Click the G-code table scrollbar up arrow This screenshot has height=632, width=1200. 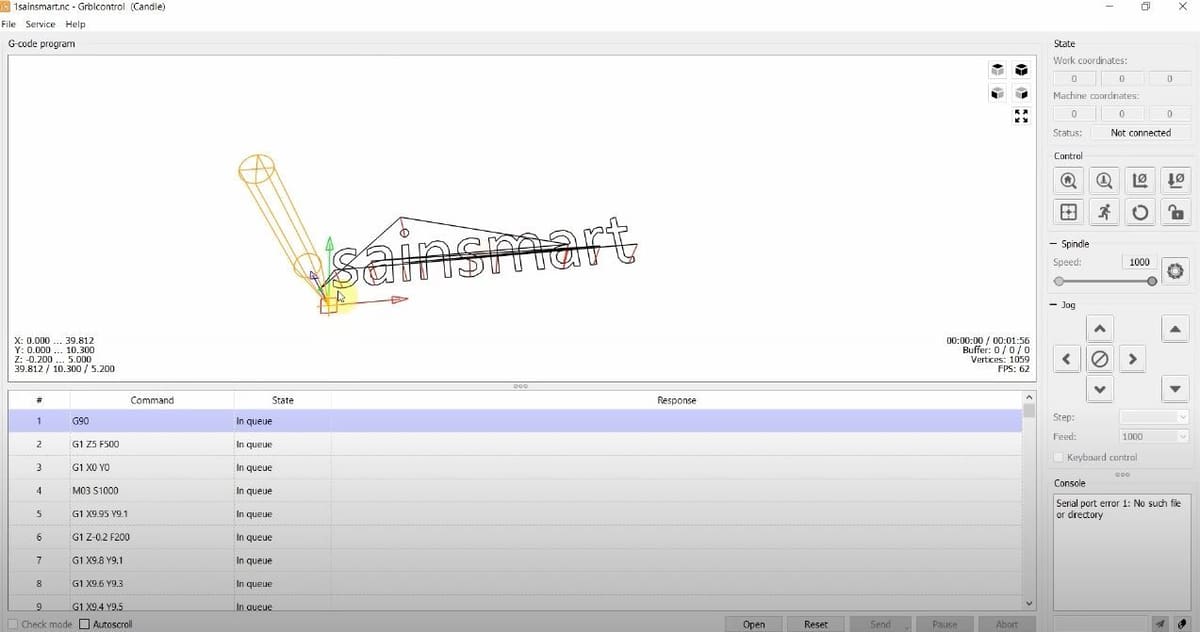pos(1029,396)
